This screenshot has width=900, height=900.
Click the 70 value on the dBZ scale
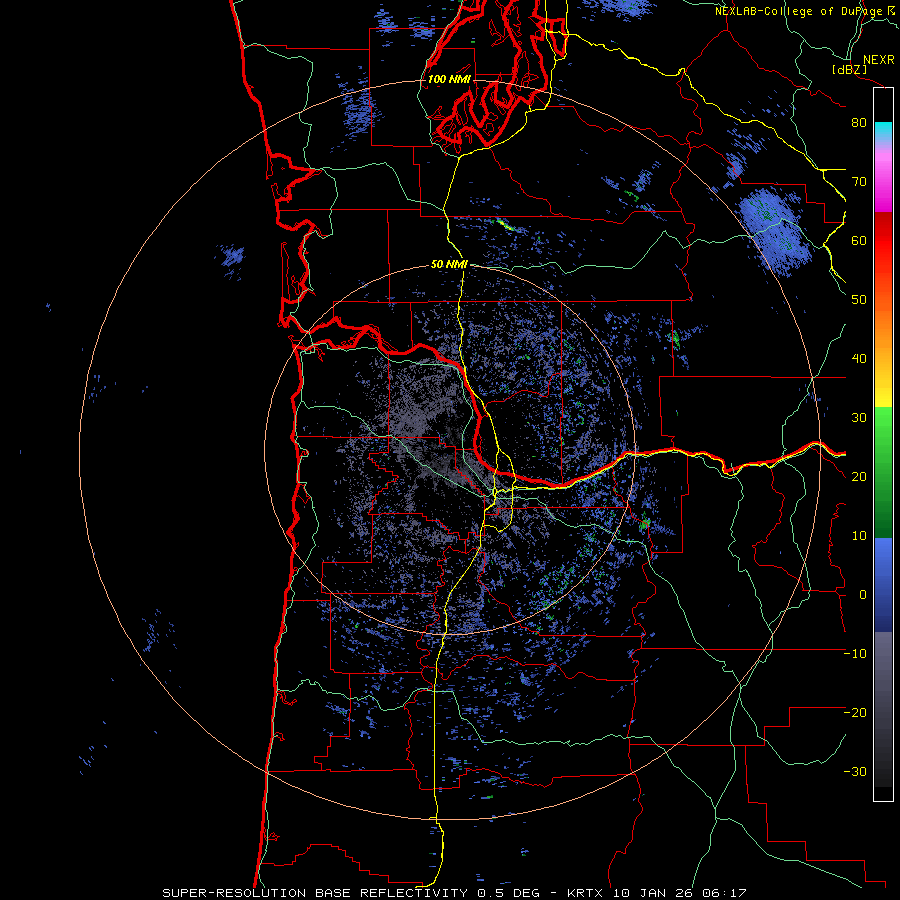click(x=859, y=182)
